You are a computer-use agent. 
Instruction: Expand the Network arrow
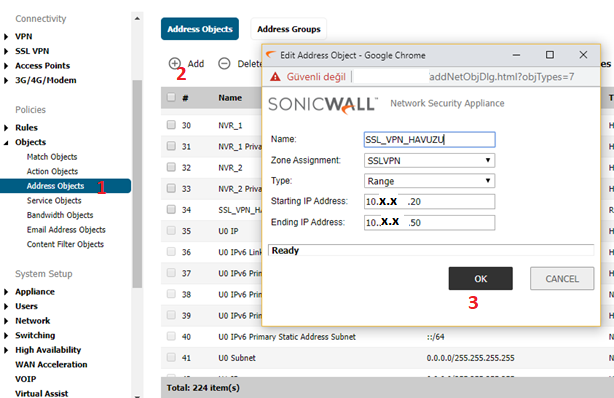tap(6, 321)
